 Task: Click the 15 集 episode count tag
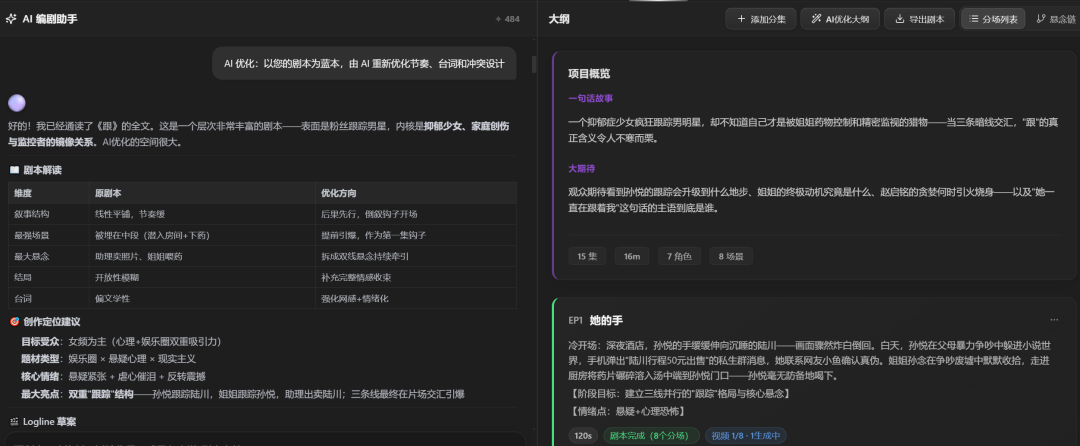pyautogui.click(x=587, y=256)
